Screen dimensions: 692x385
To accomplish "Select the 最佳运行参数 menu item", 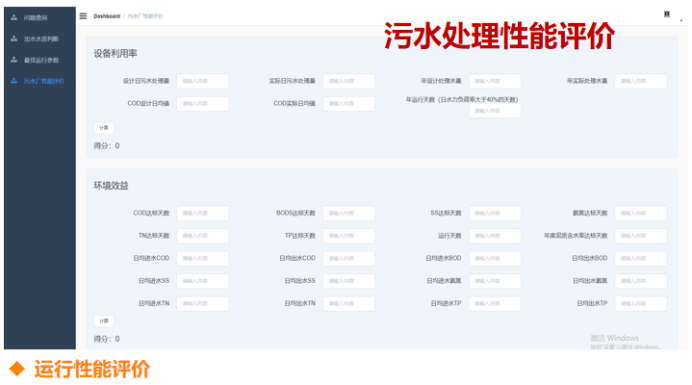I will point(41,60).
